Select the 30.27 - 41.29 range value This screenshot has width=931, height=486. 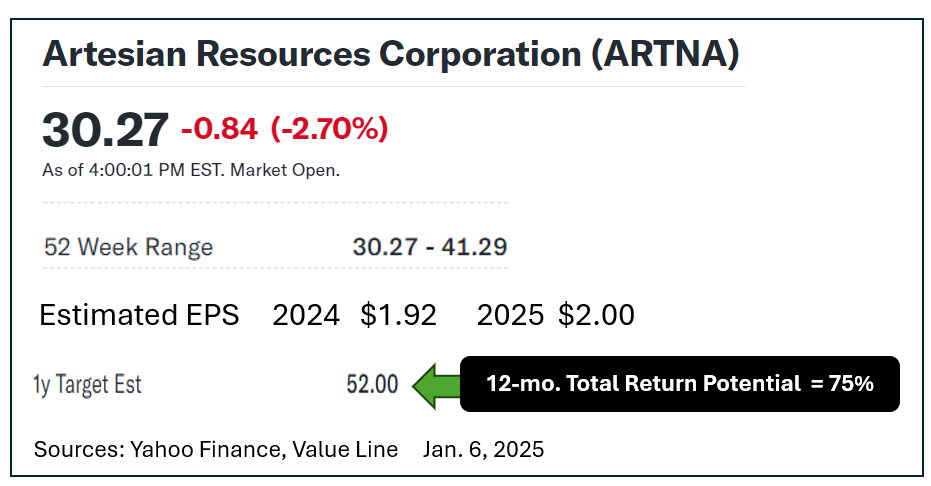tap(430, 246)
